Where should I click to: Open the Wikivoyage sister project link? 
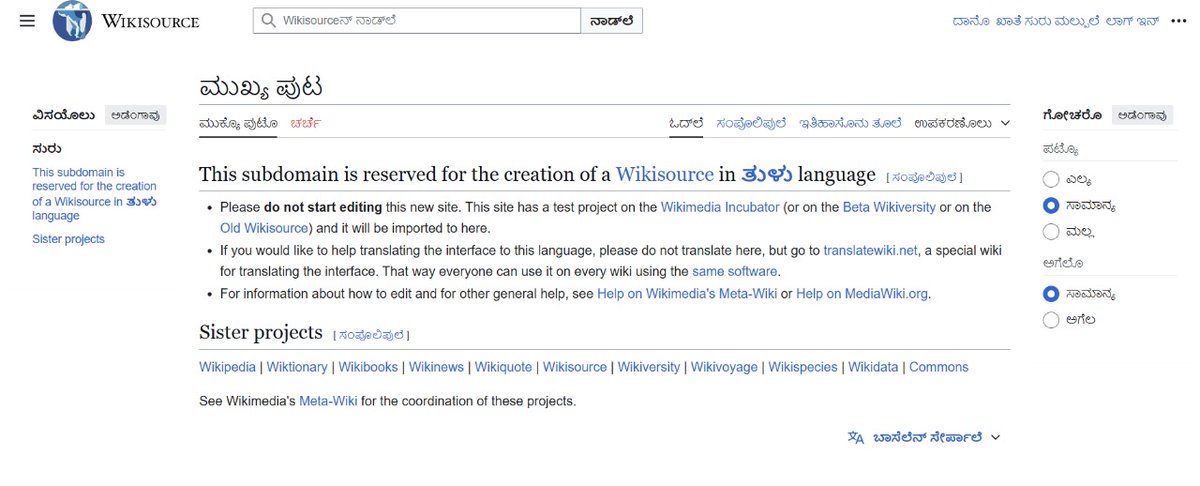pyautogui.click(x=724, y=367)
